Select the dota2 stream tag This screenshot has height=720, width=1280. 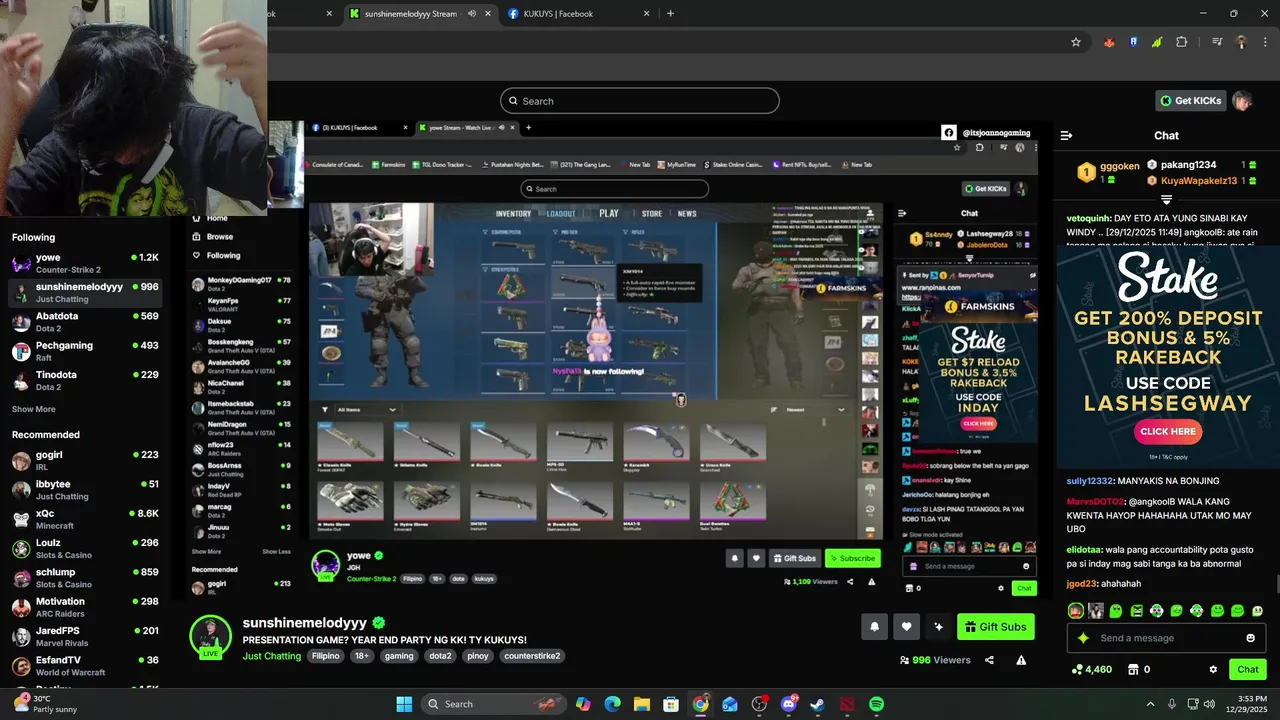click(441, 656)
